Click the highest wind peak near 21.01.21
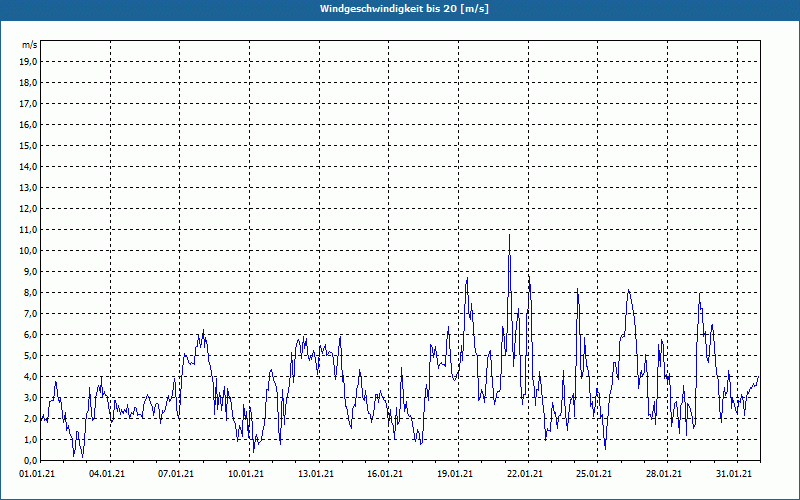Image resolution: width=800 pixels, height=500 pixels. coord(509,235)
